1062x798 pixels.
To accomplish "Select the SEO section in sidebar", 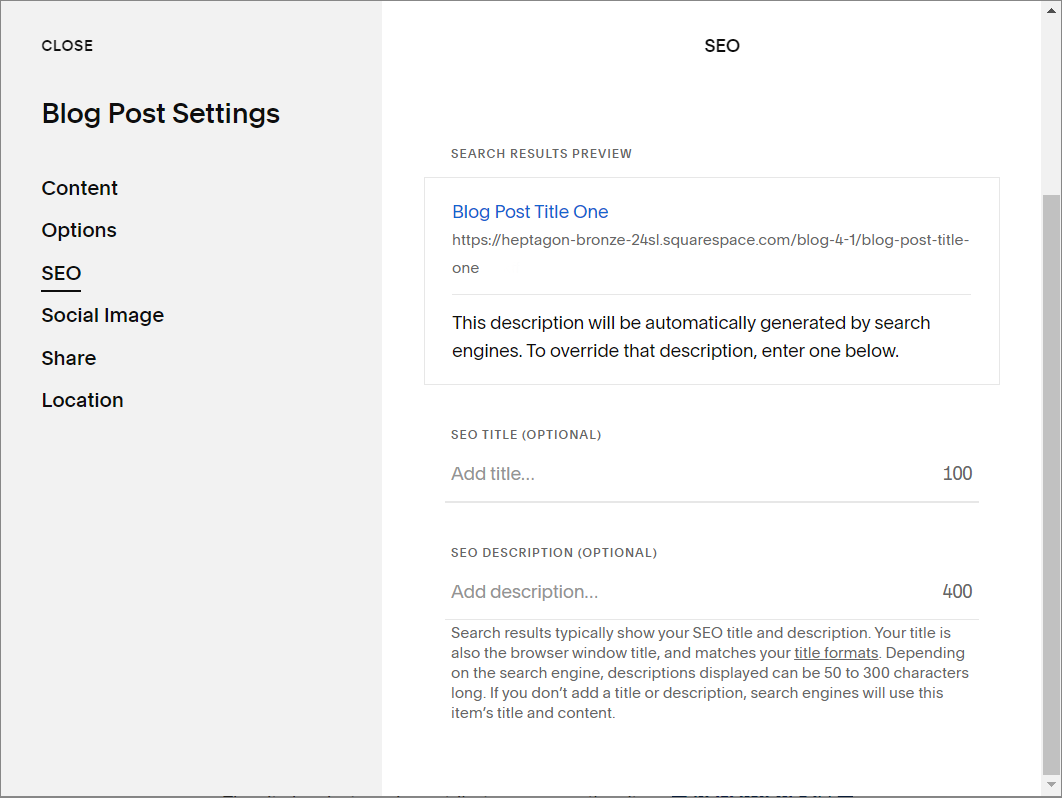I will [61, 272].
